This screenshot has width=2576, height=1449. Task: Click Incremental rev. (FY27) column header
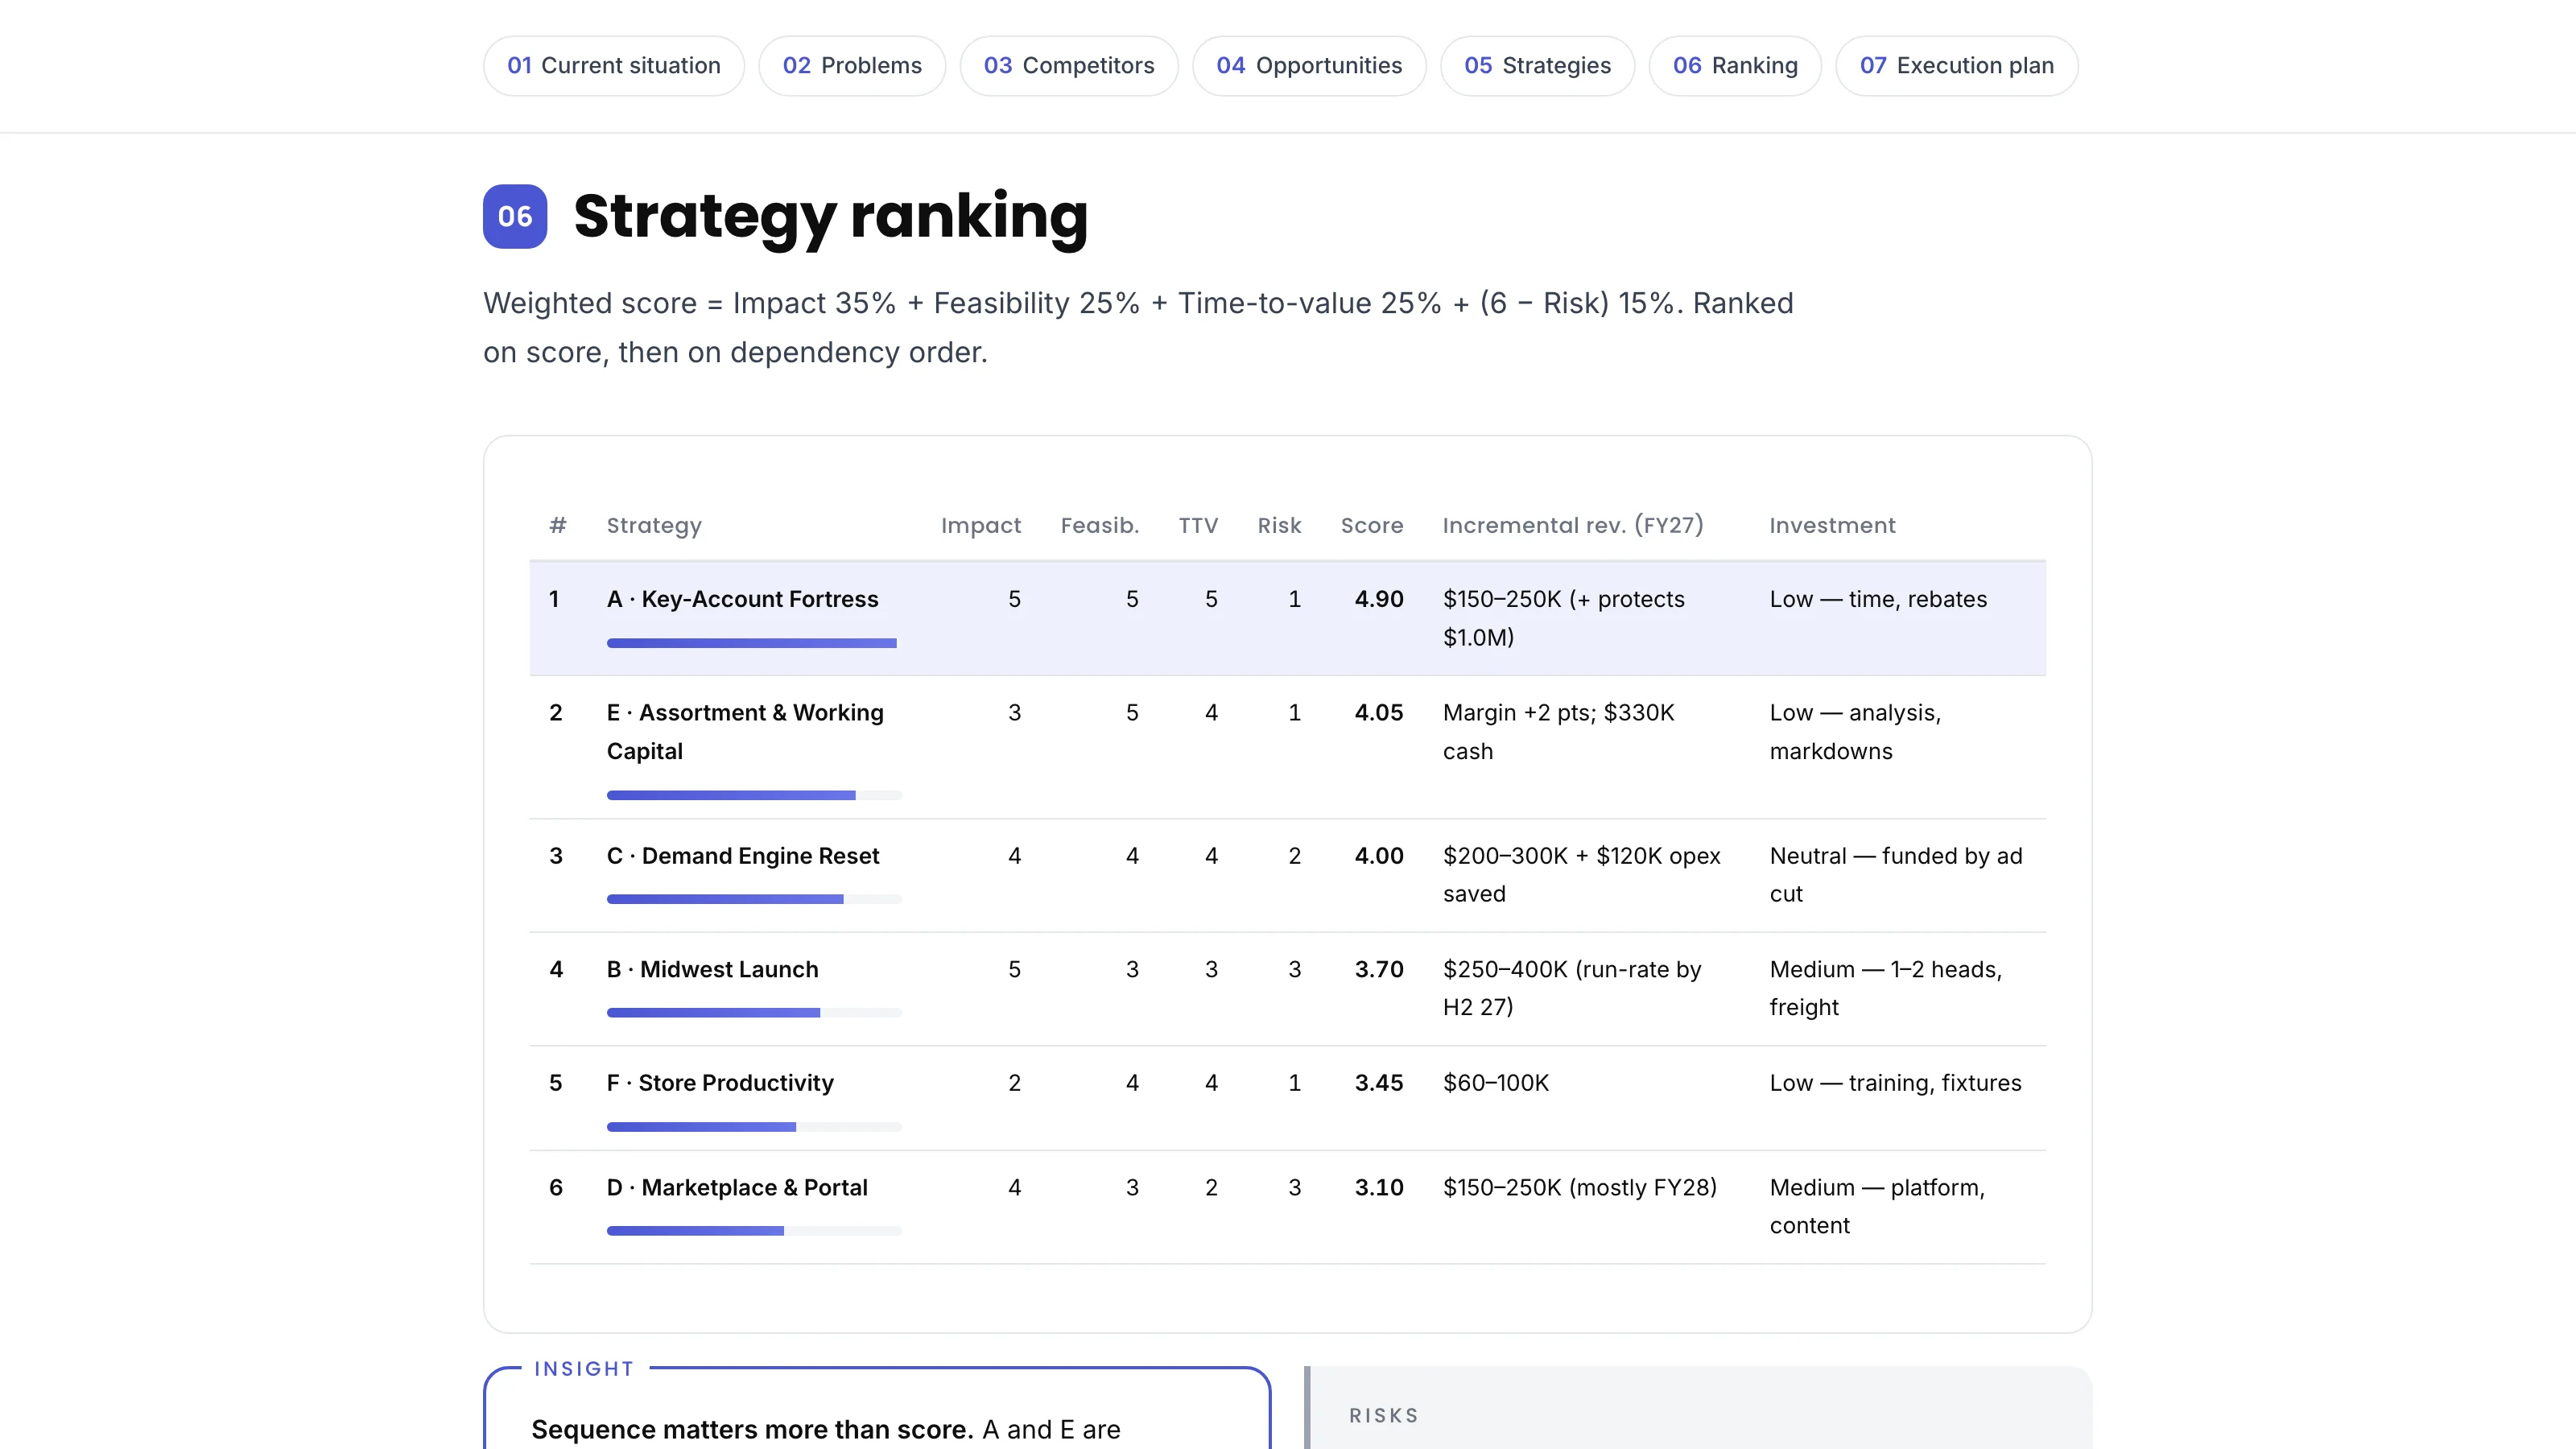coord(1573,526)
